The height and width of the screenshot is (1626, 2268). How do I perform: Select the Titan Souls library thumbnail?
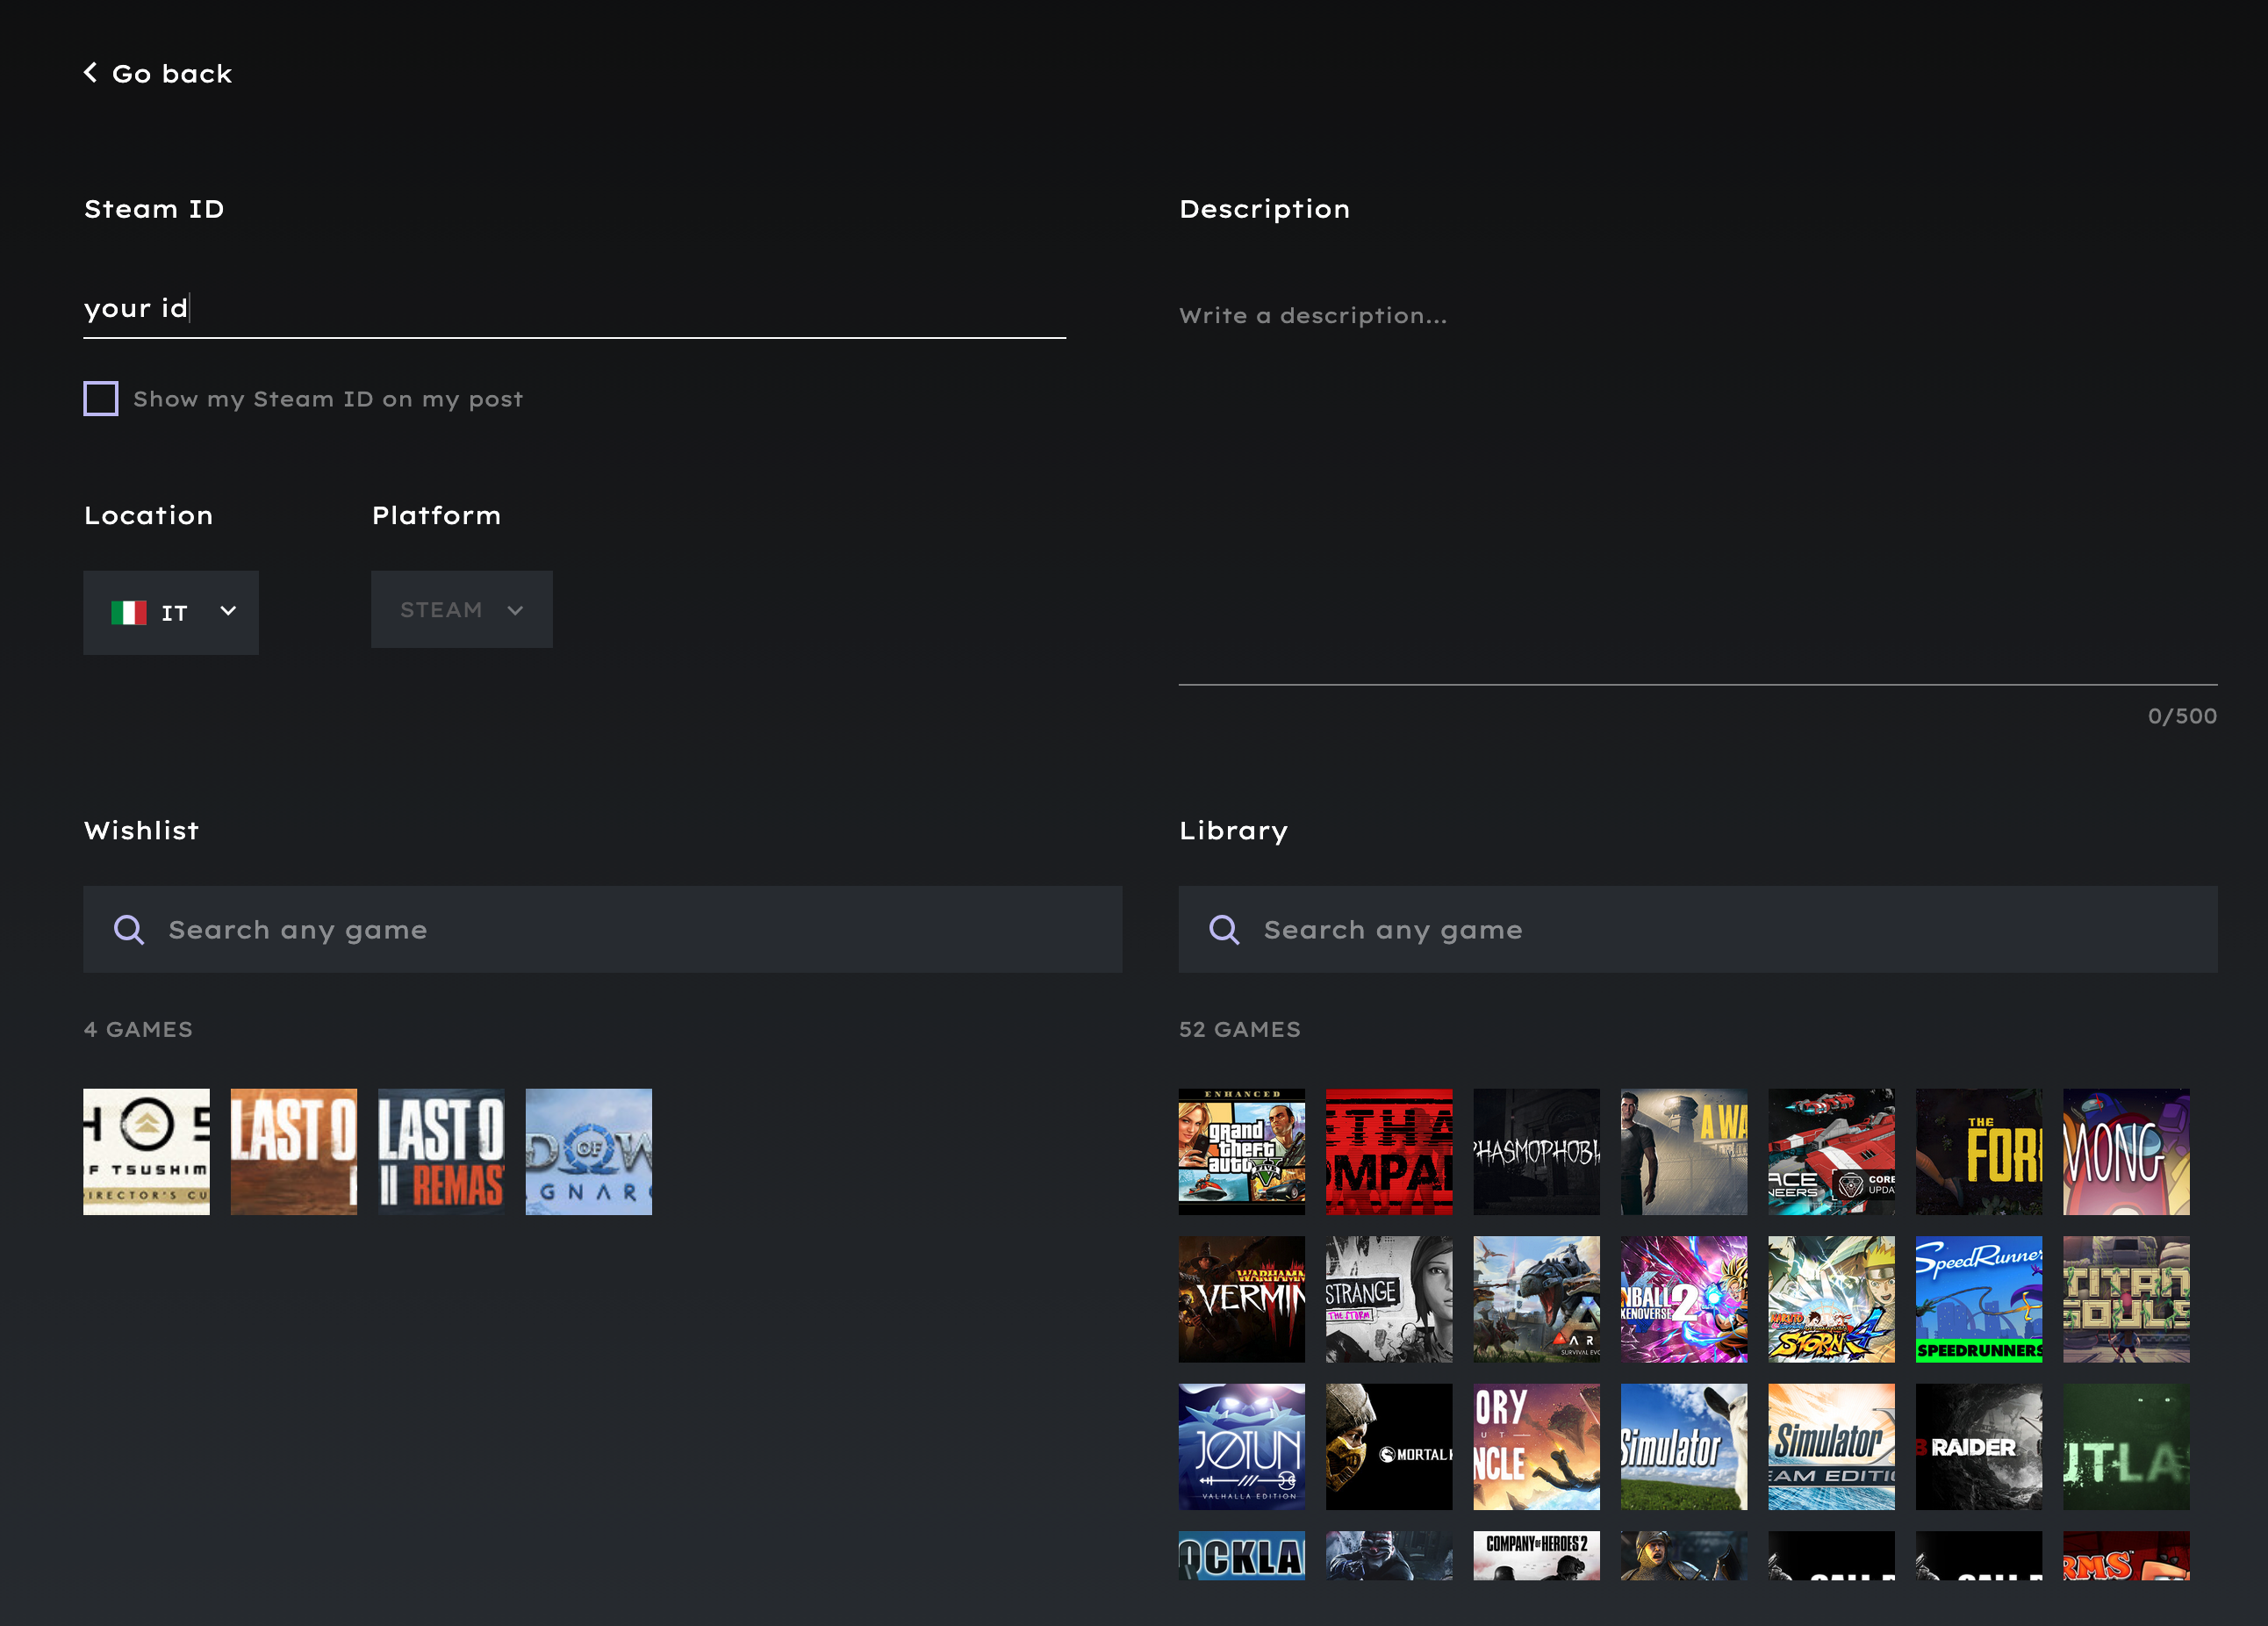pyautogui.click(x=2126, y=1299)
